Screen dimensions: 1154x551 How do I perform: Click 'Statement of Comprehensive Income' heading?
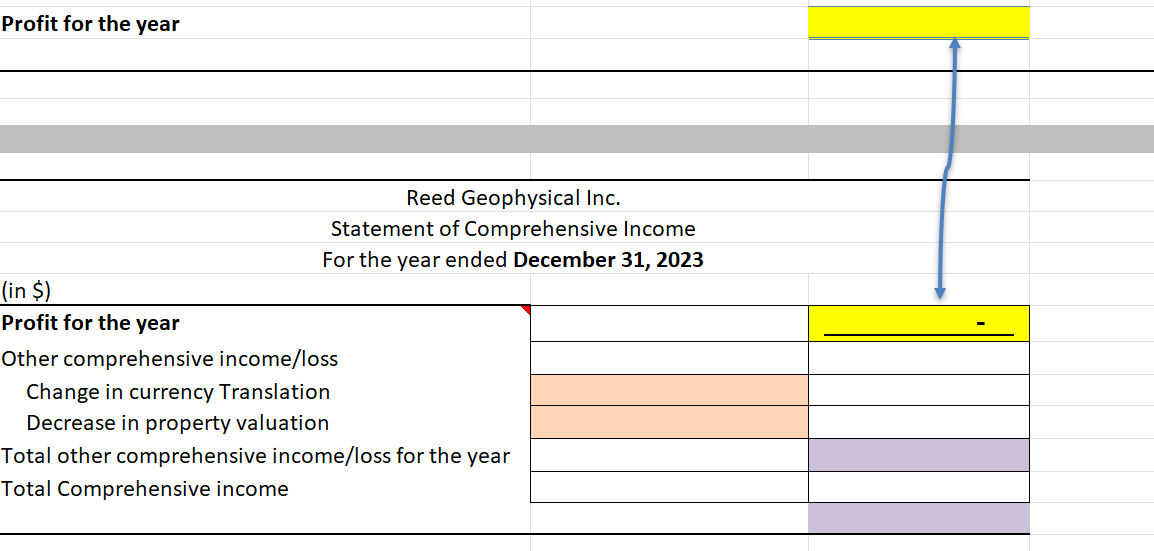(513, 229)
